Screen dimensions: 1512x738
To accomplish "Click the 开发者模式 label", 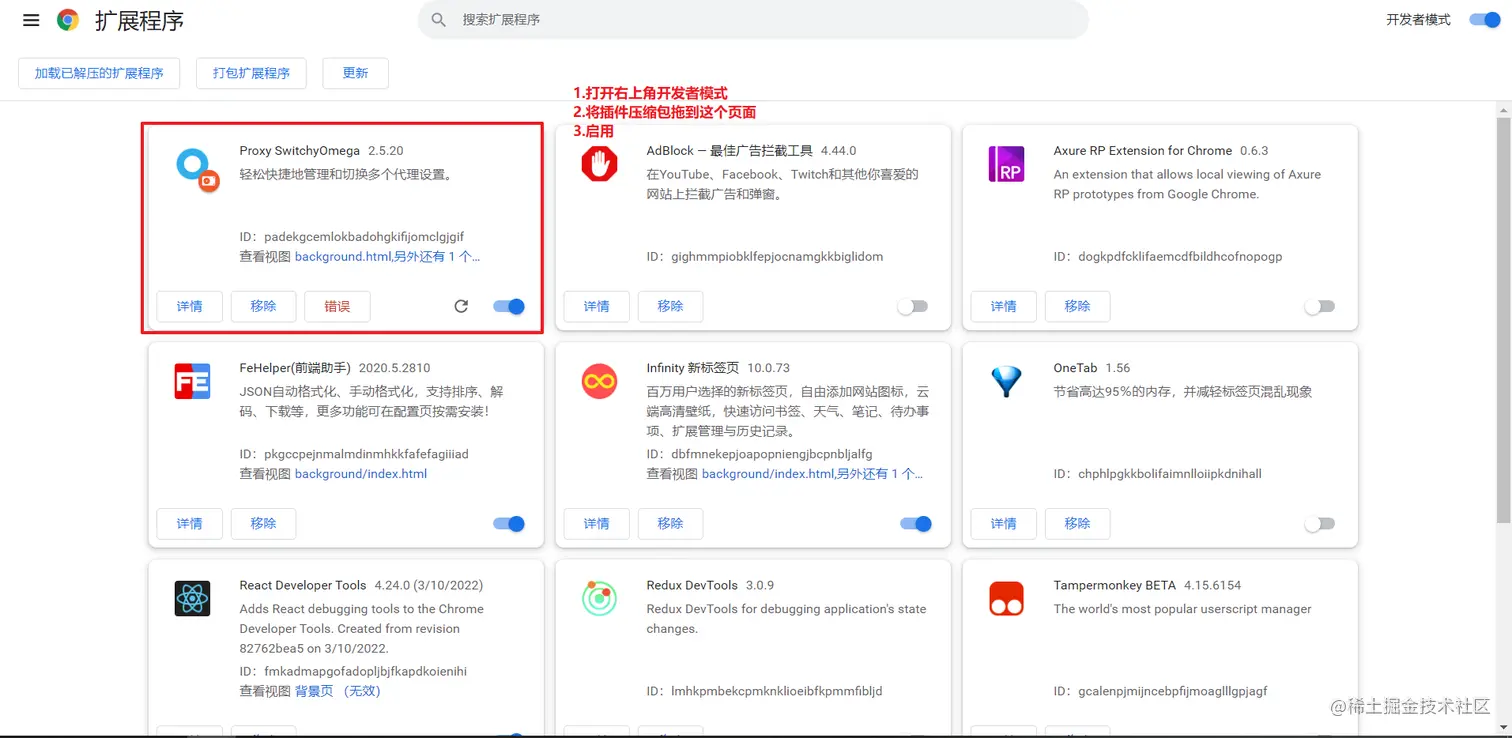I will point(1418,20).
